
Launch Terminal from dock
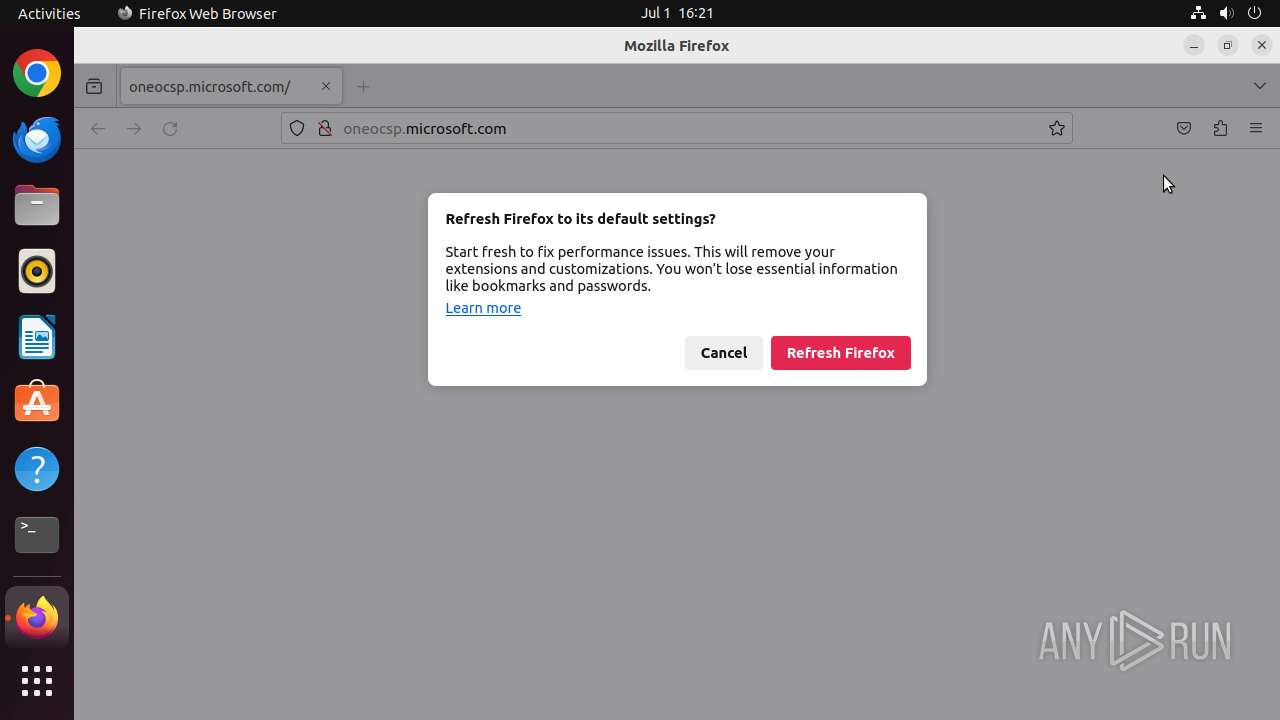[37, 535]
